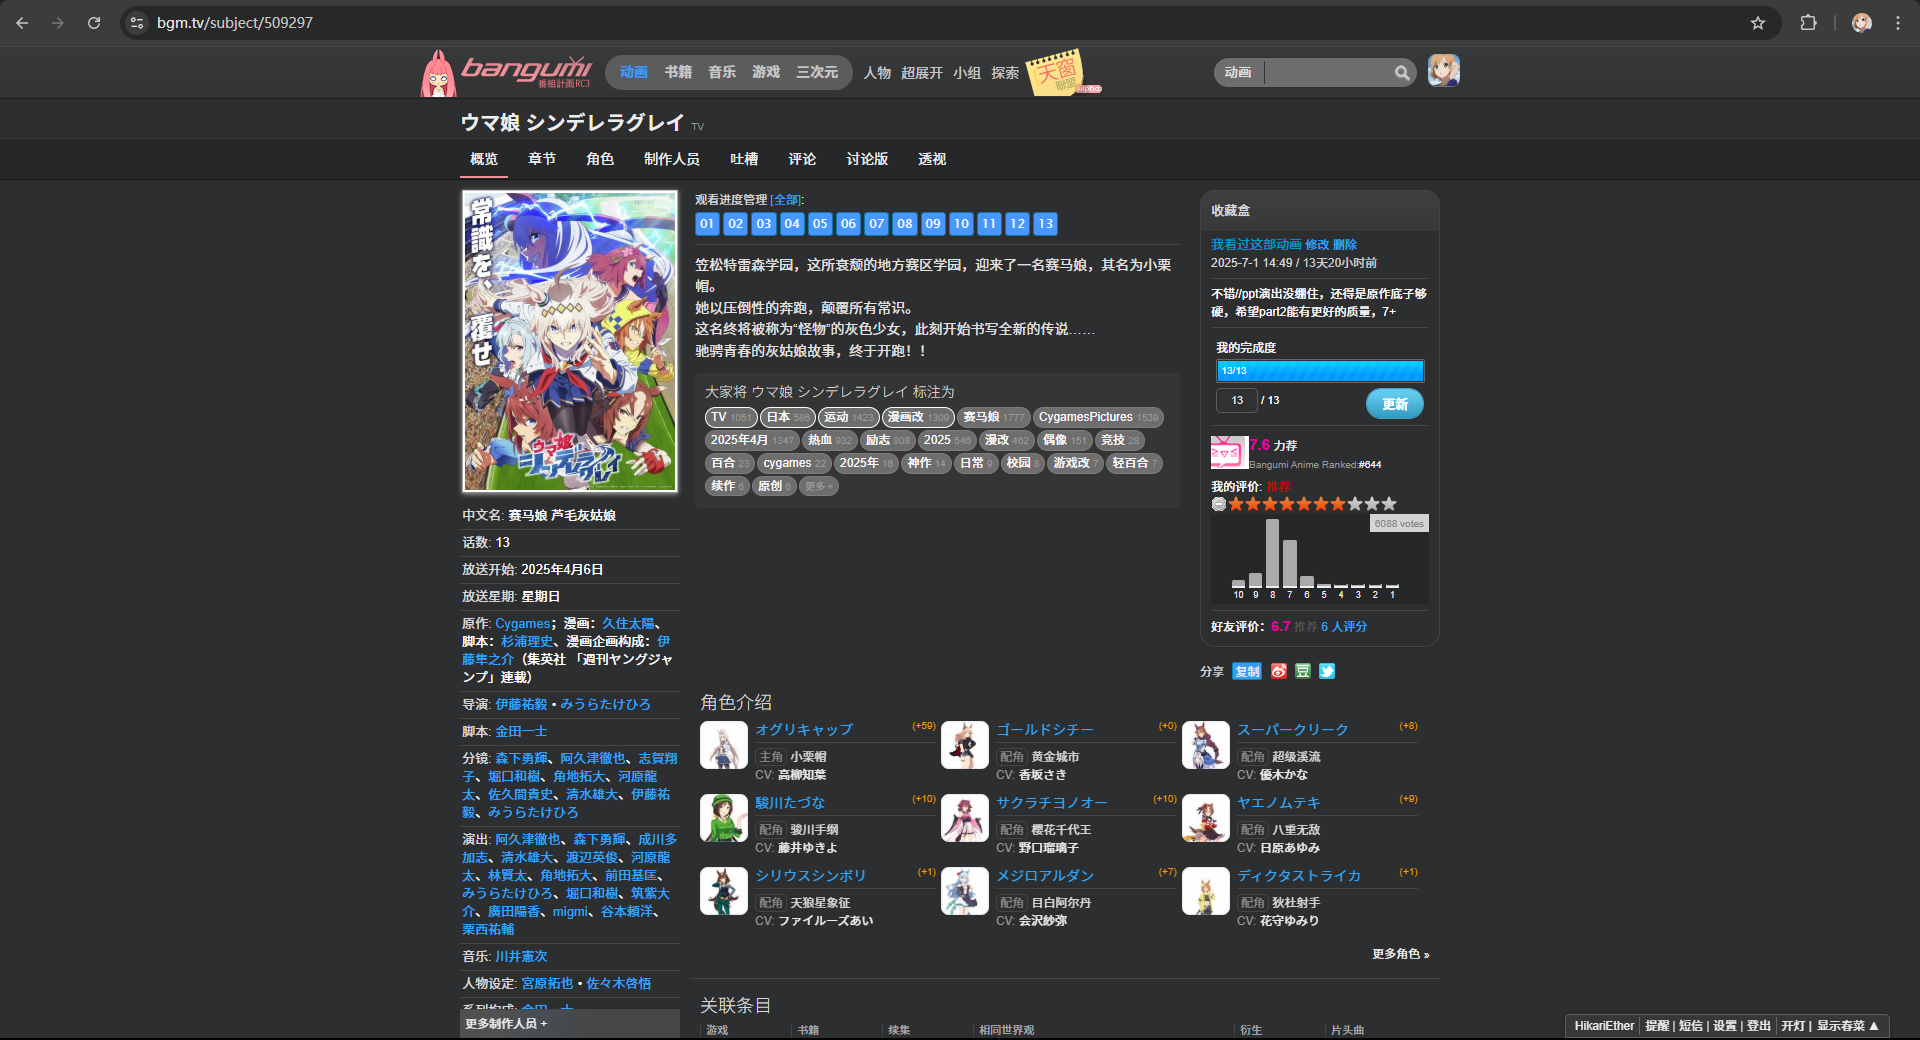Click 修改 in the collection box

[x=1317, y=244]
